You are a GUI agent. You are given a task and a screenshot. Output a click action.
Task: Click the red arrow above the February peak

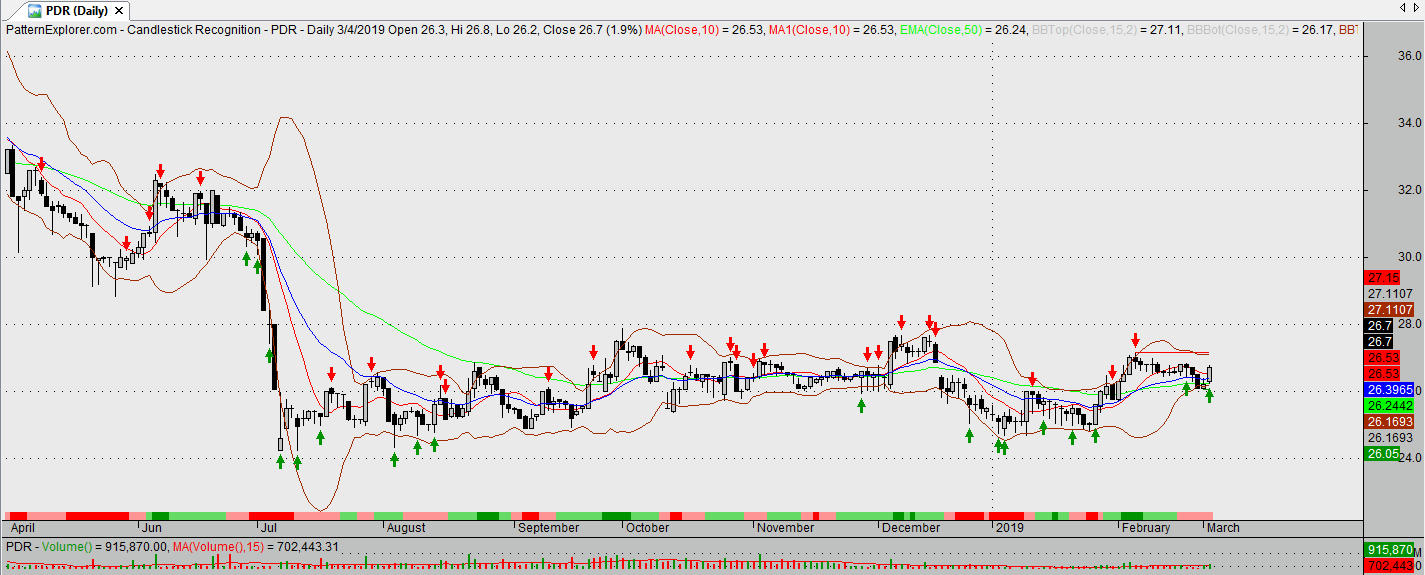(x=1135, y=340)
